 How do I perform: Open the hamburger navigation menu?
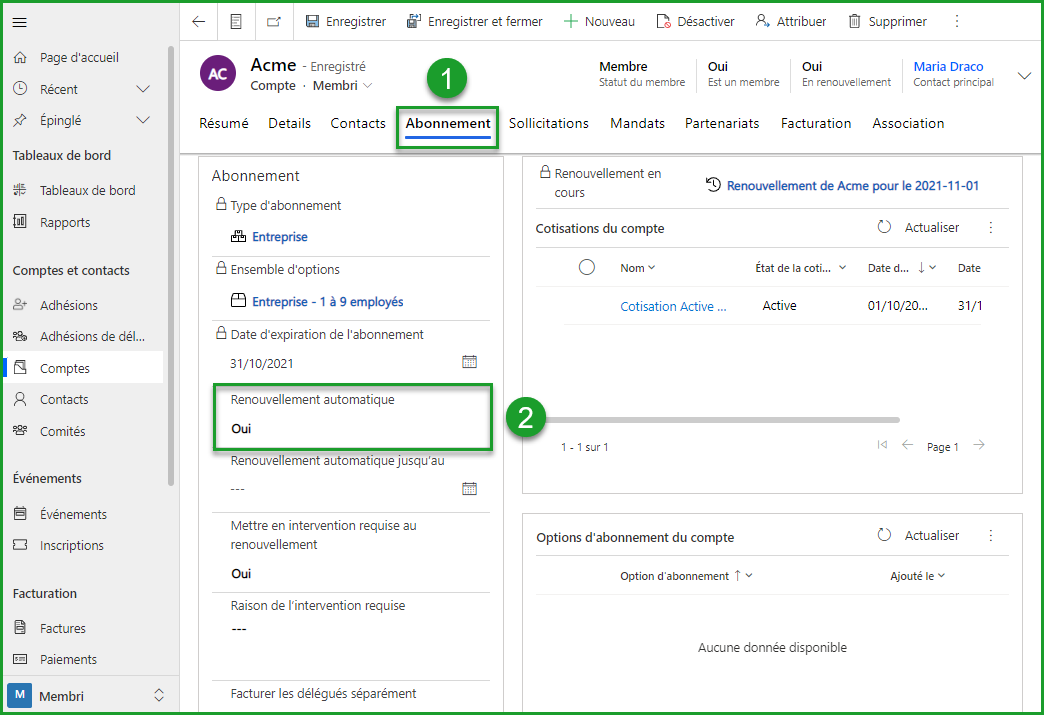coord(20,22)
